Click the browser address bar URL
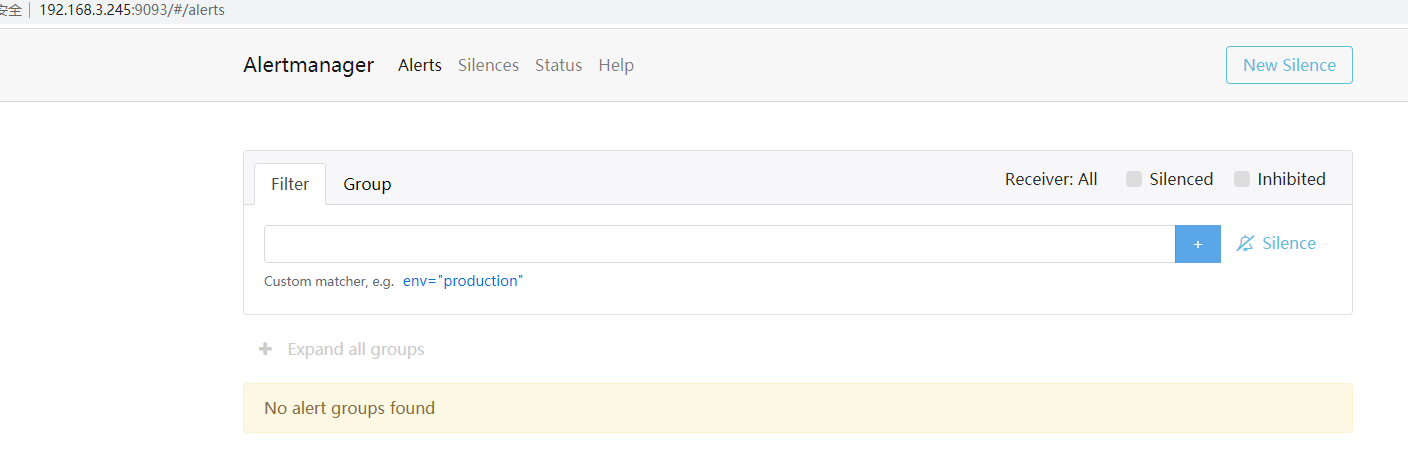The image size is (1408, 458). (132, 10)
